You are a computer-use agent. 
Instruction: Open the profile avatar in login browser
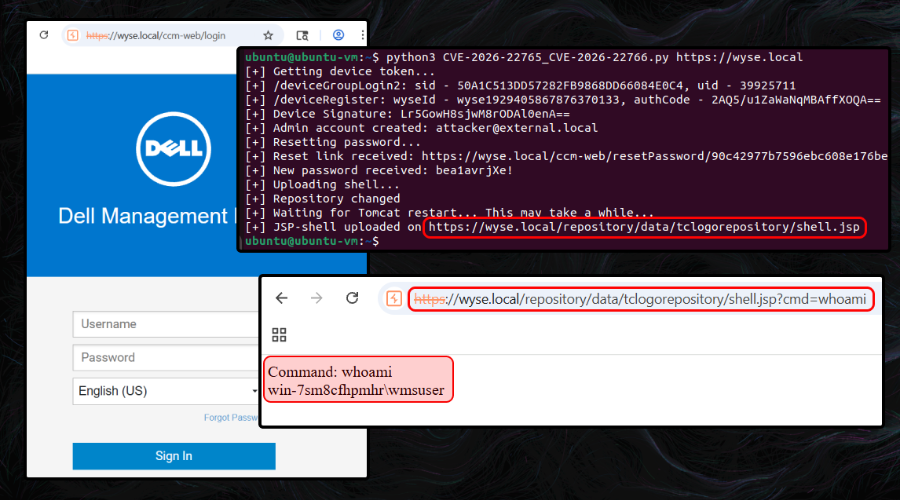tap(339, 35)
